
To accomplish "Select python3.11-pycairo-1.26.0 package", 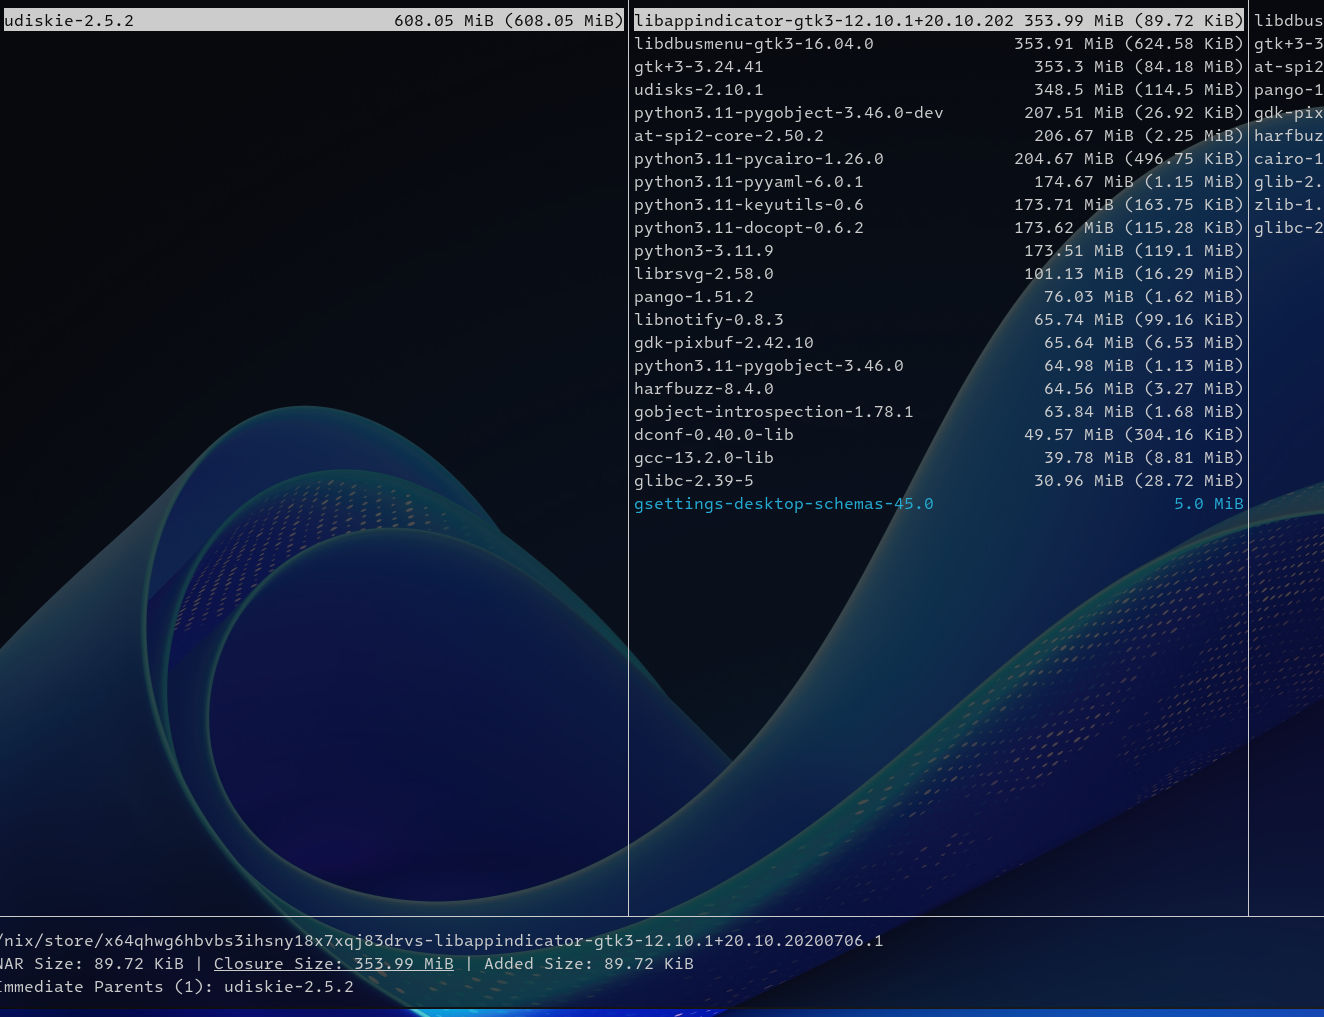I will 758,159.
